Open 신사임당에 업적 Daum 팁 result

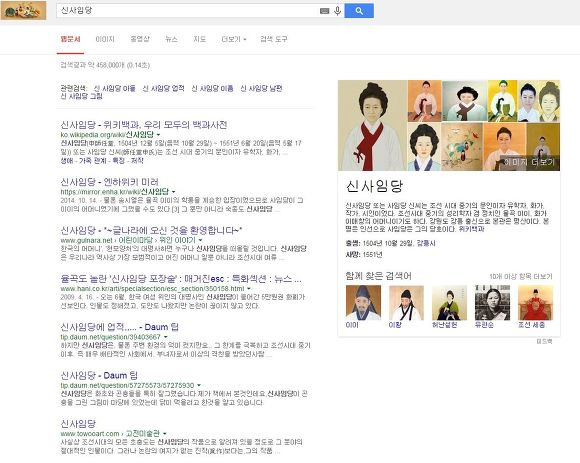119,327
